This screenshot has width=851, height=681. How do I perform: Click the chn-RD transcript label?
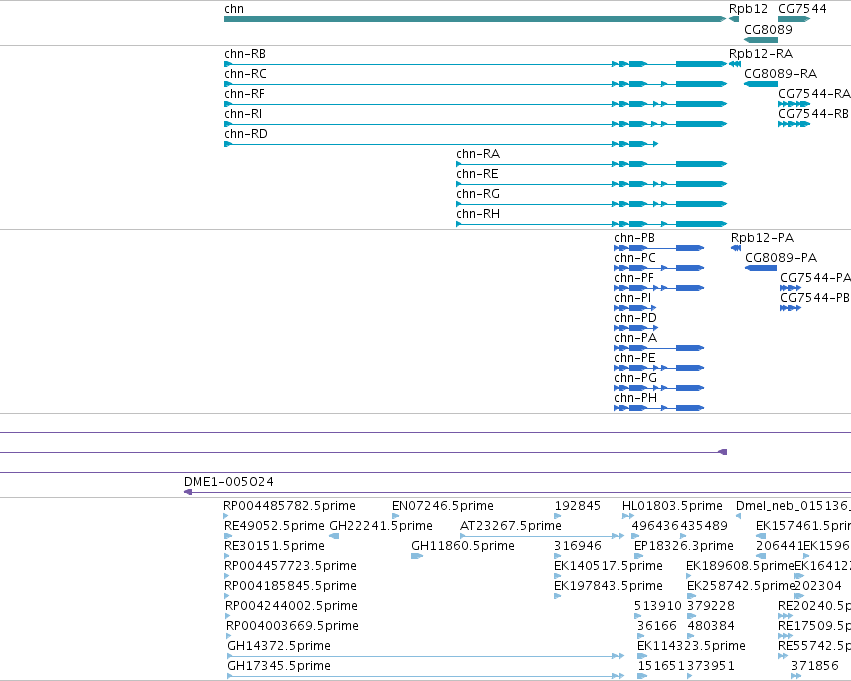pos(246,134)
